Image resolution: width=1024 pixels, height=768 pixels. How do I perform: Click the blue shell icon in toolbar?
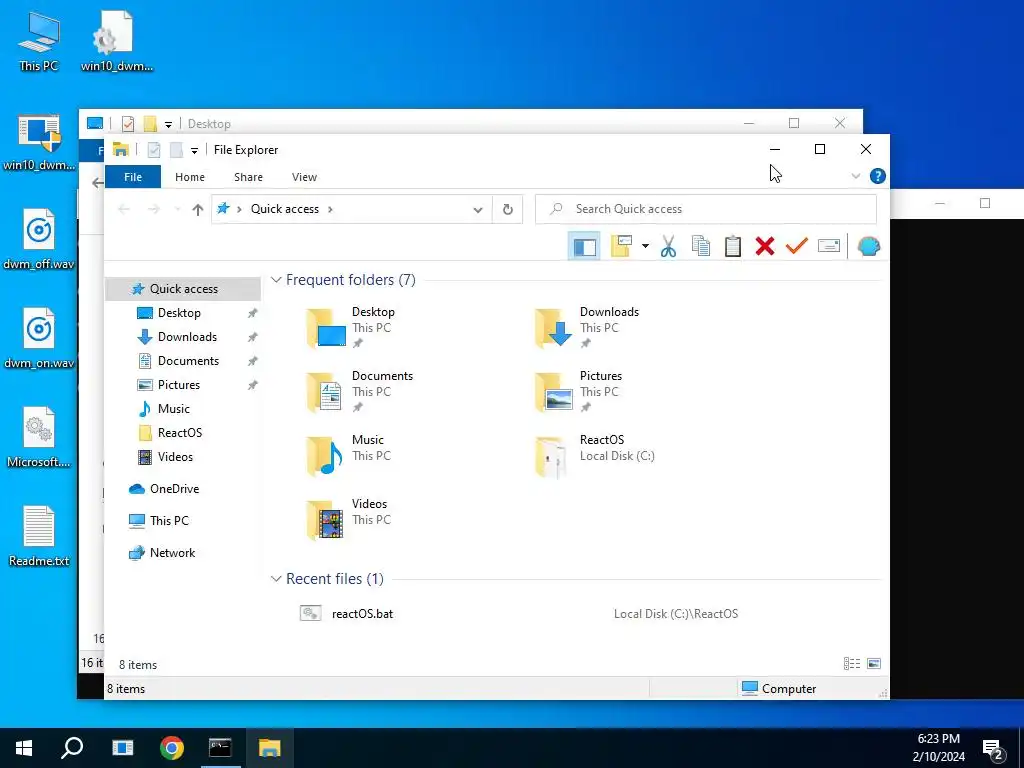click(x=869, y=246)
